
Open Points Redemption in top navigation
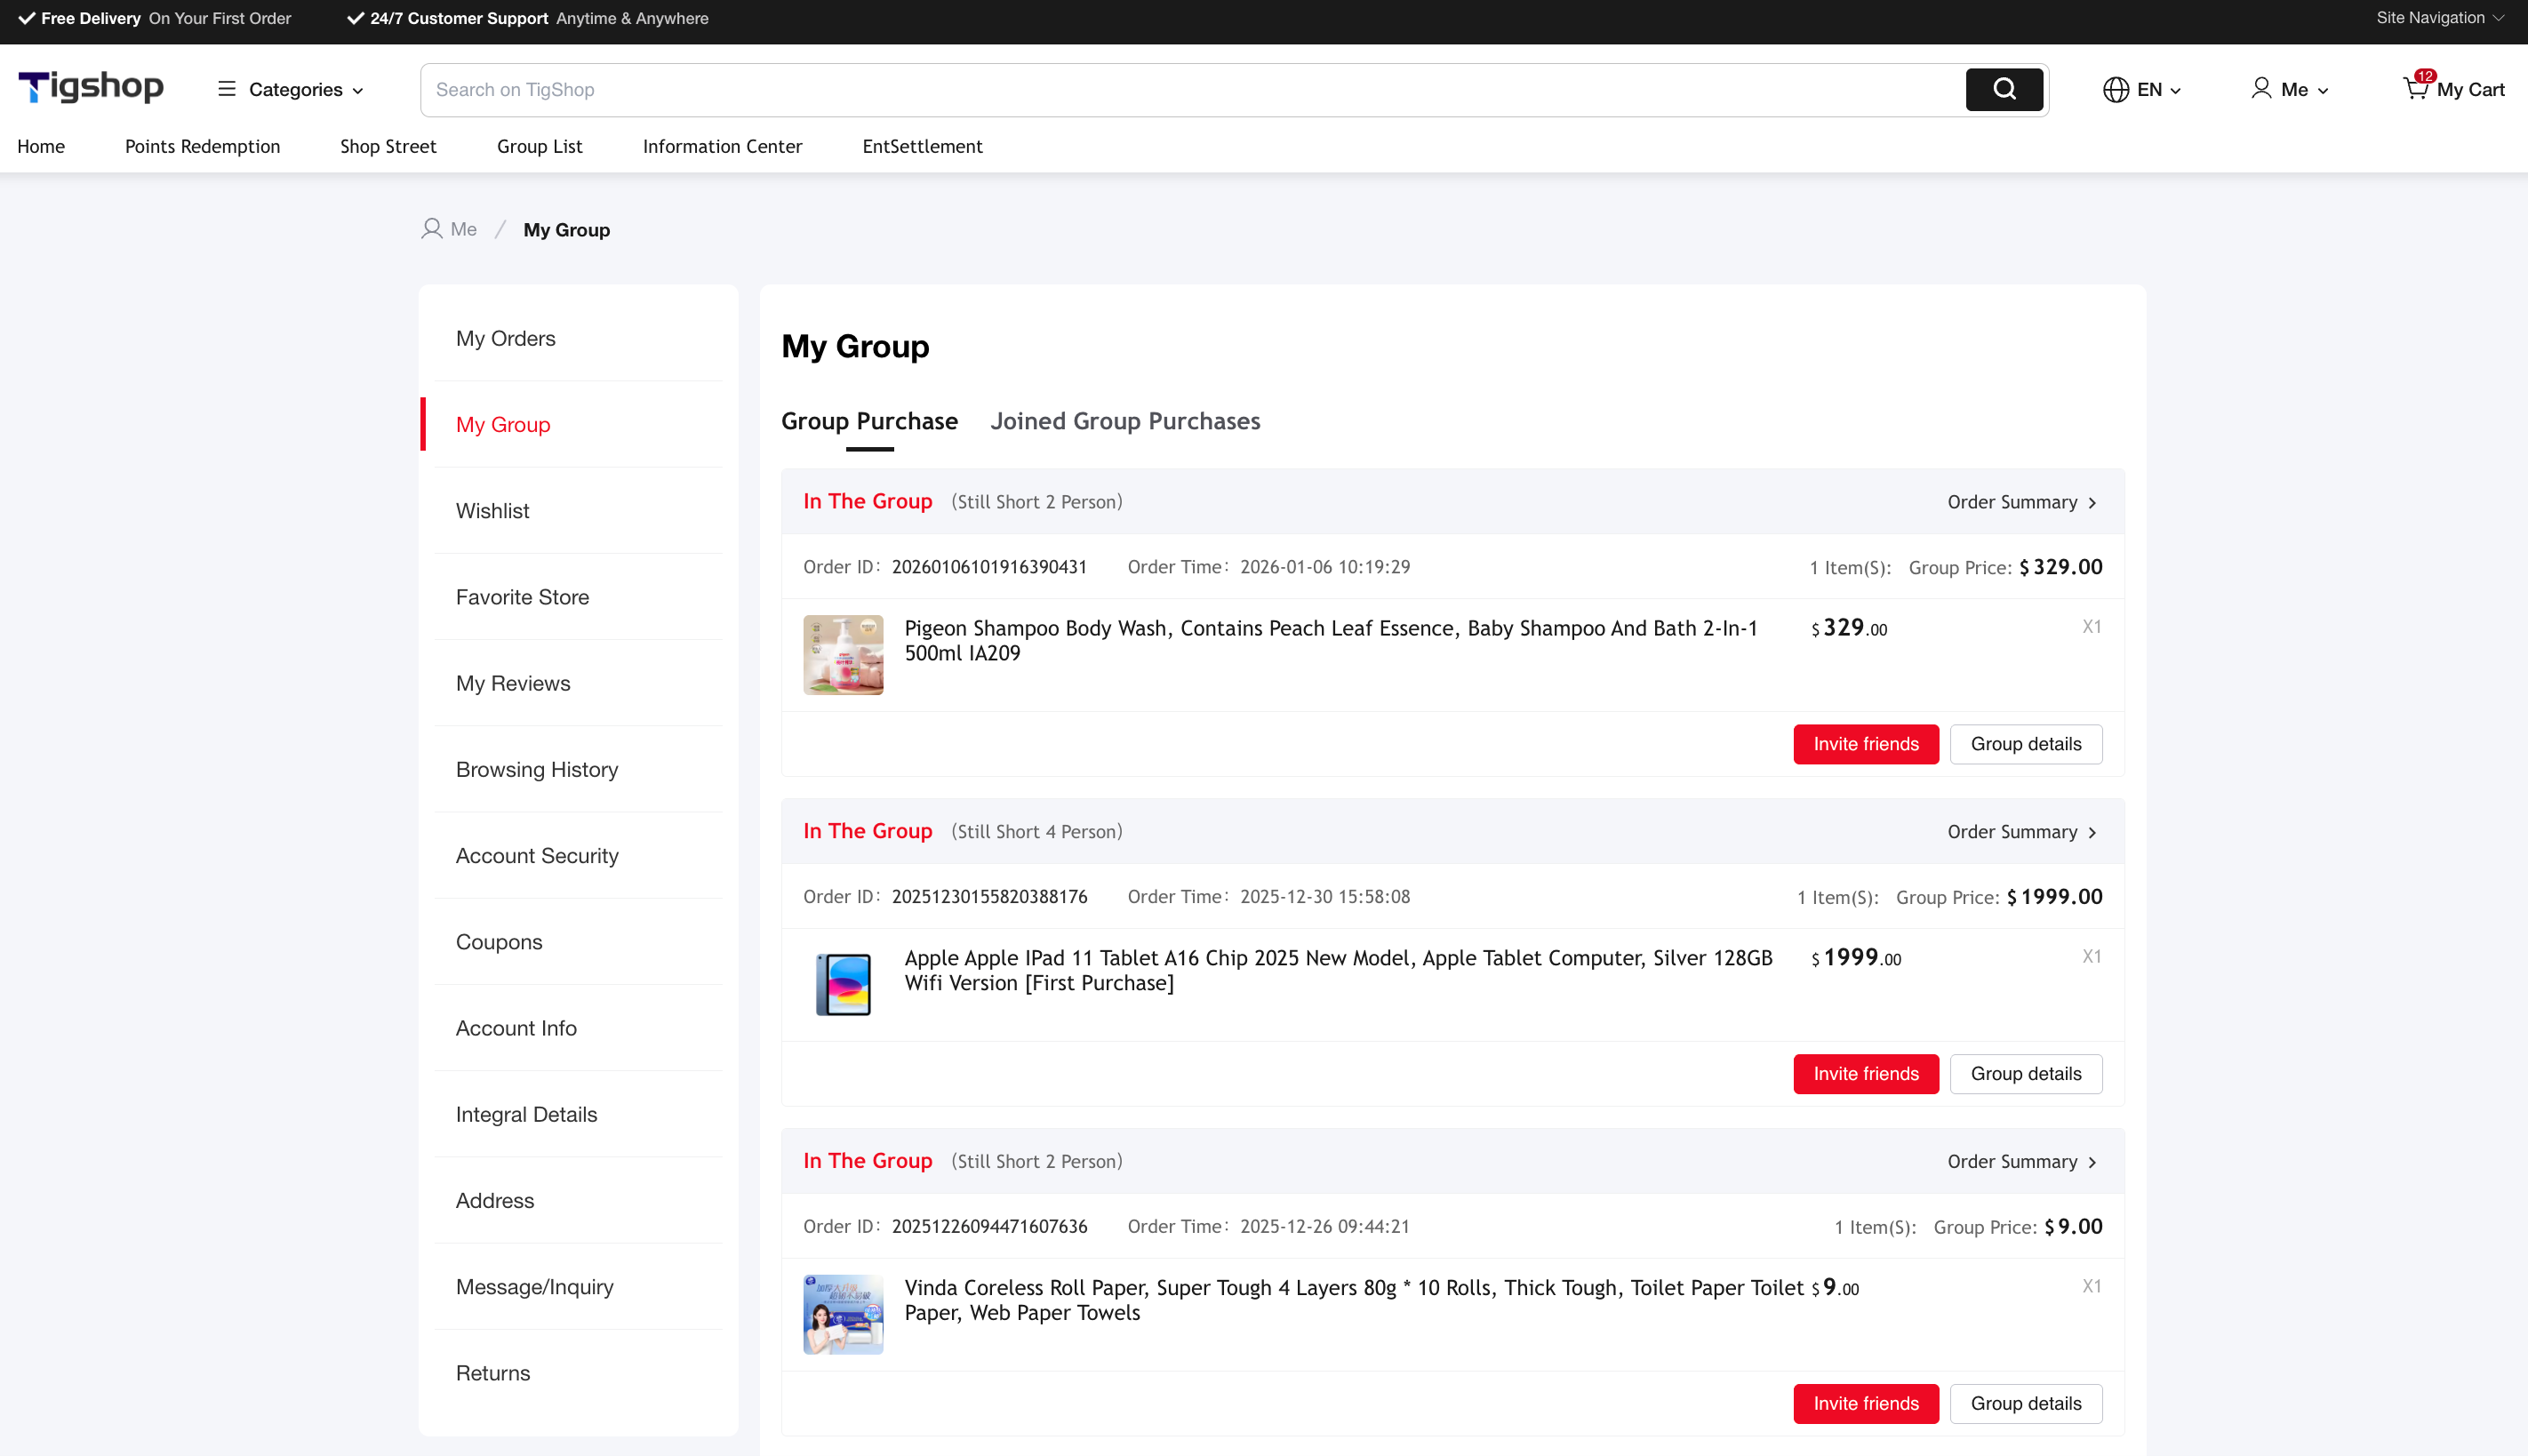tap(202, 146)
